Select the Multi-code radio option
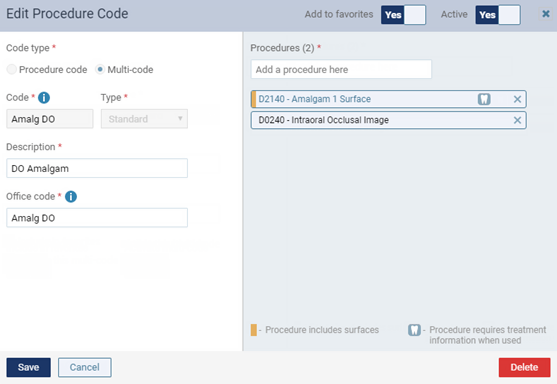This screenshot has height=384, width=557. (x=100, y=69)
